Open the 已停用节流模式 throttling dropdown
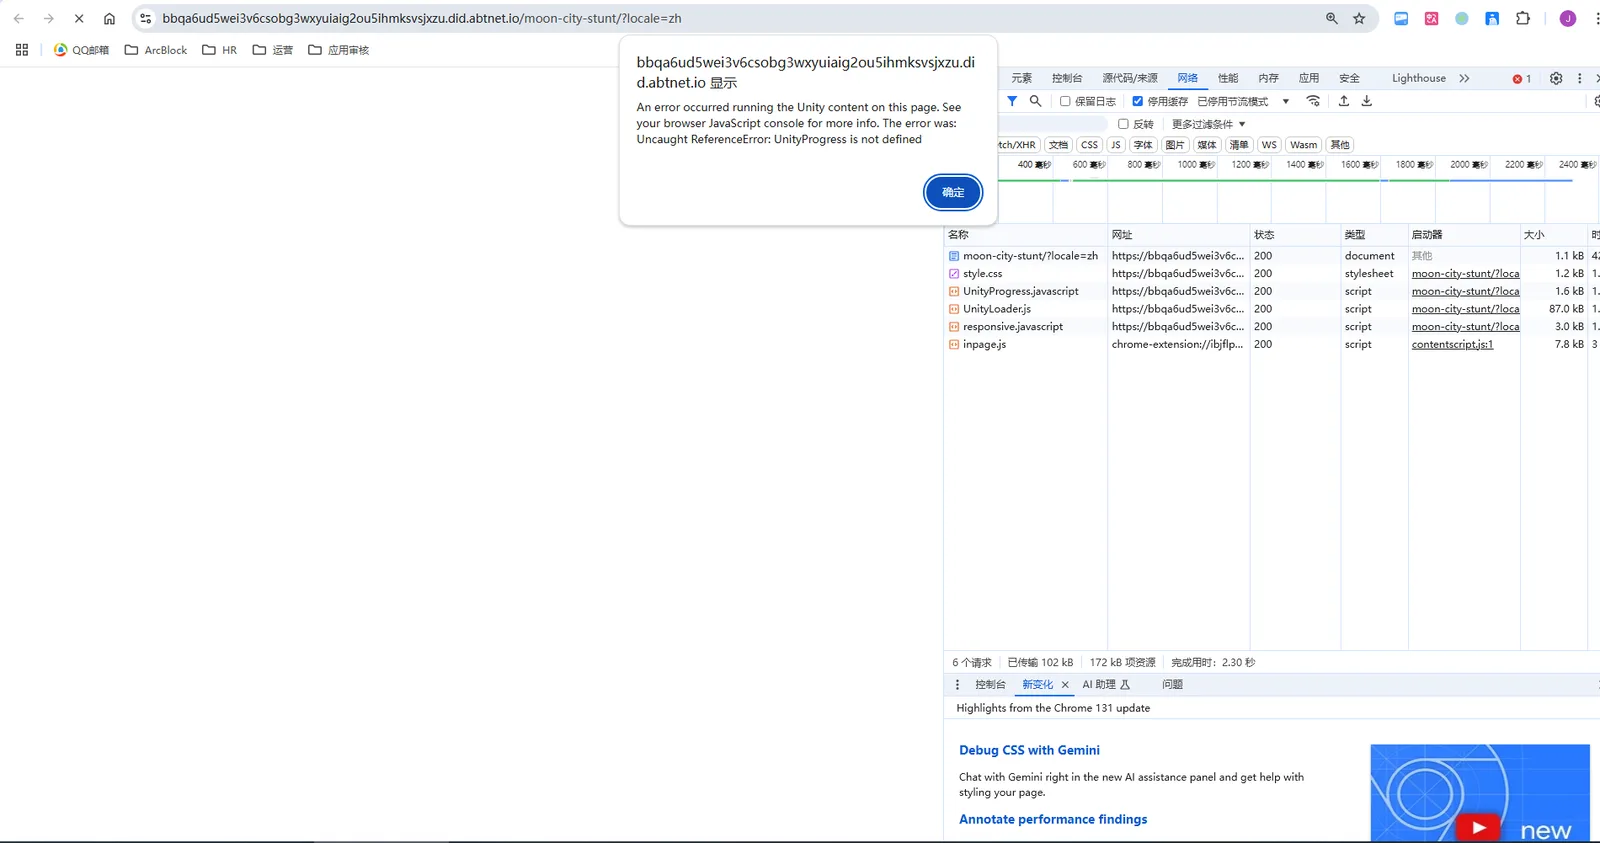Viewport: 1600px width, 843px height. pos(1243,101)
